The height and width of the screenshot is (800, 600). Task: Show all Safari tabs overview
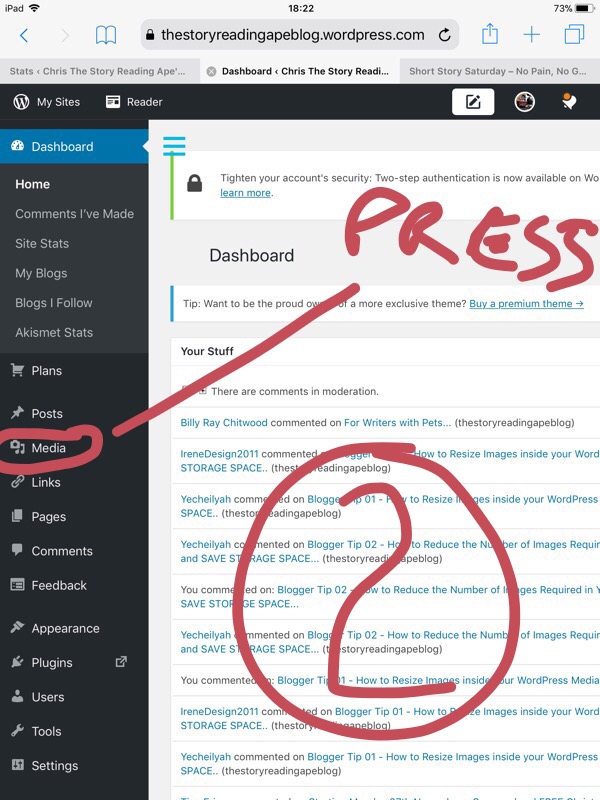tap(574, 35)
